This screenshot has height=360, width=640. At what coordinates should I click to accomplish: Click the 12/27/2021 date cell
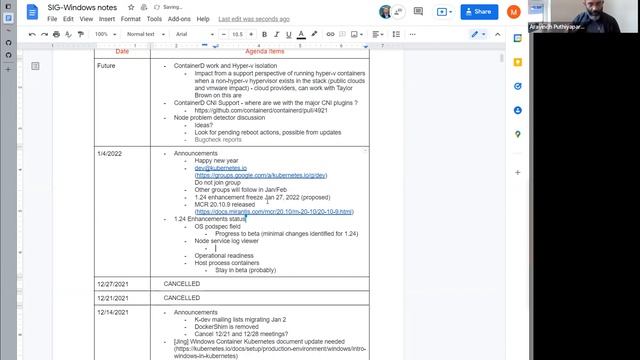[x=122, y=284]
